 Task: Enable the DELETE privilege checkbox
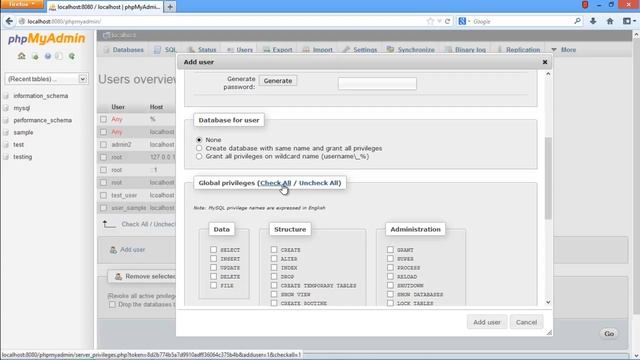point(213,276)
